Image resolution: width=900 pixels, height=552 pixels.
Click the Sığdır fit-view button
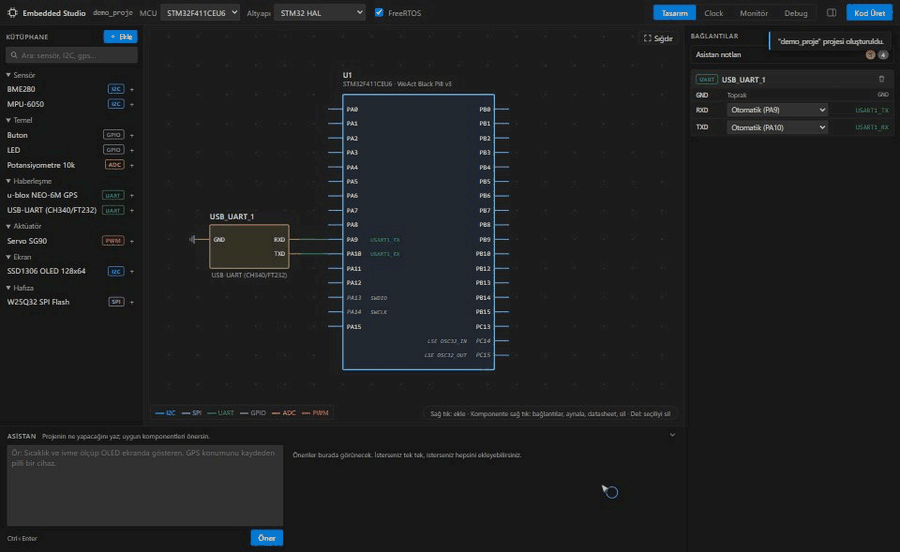coord(658,38)
